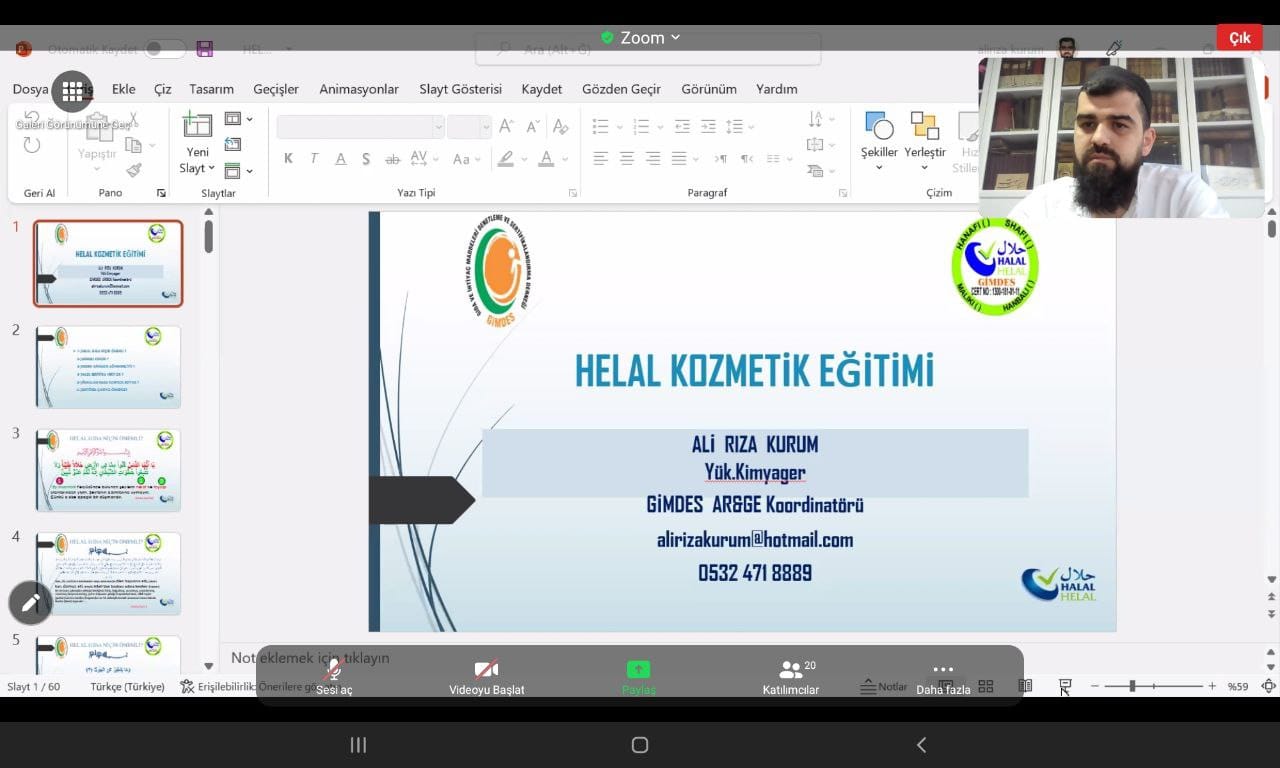Viewport: 1280px width, 768px height.
Task: Open the Katılımcılar participants list
Action: point(791,677)
